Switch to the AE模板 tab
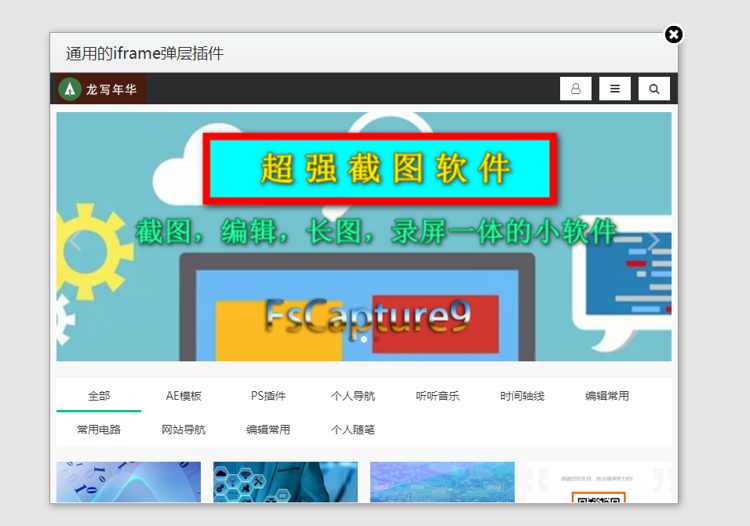 coord(184,396)
